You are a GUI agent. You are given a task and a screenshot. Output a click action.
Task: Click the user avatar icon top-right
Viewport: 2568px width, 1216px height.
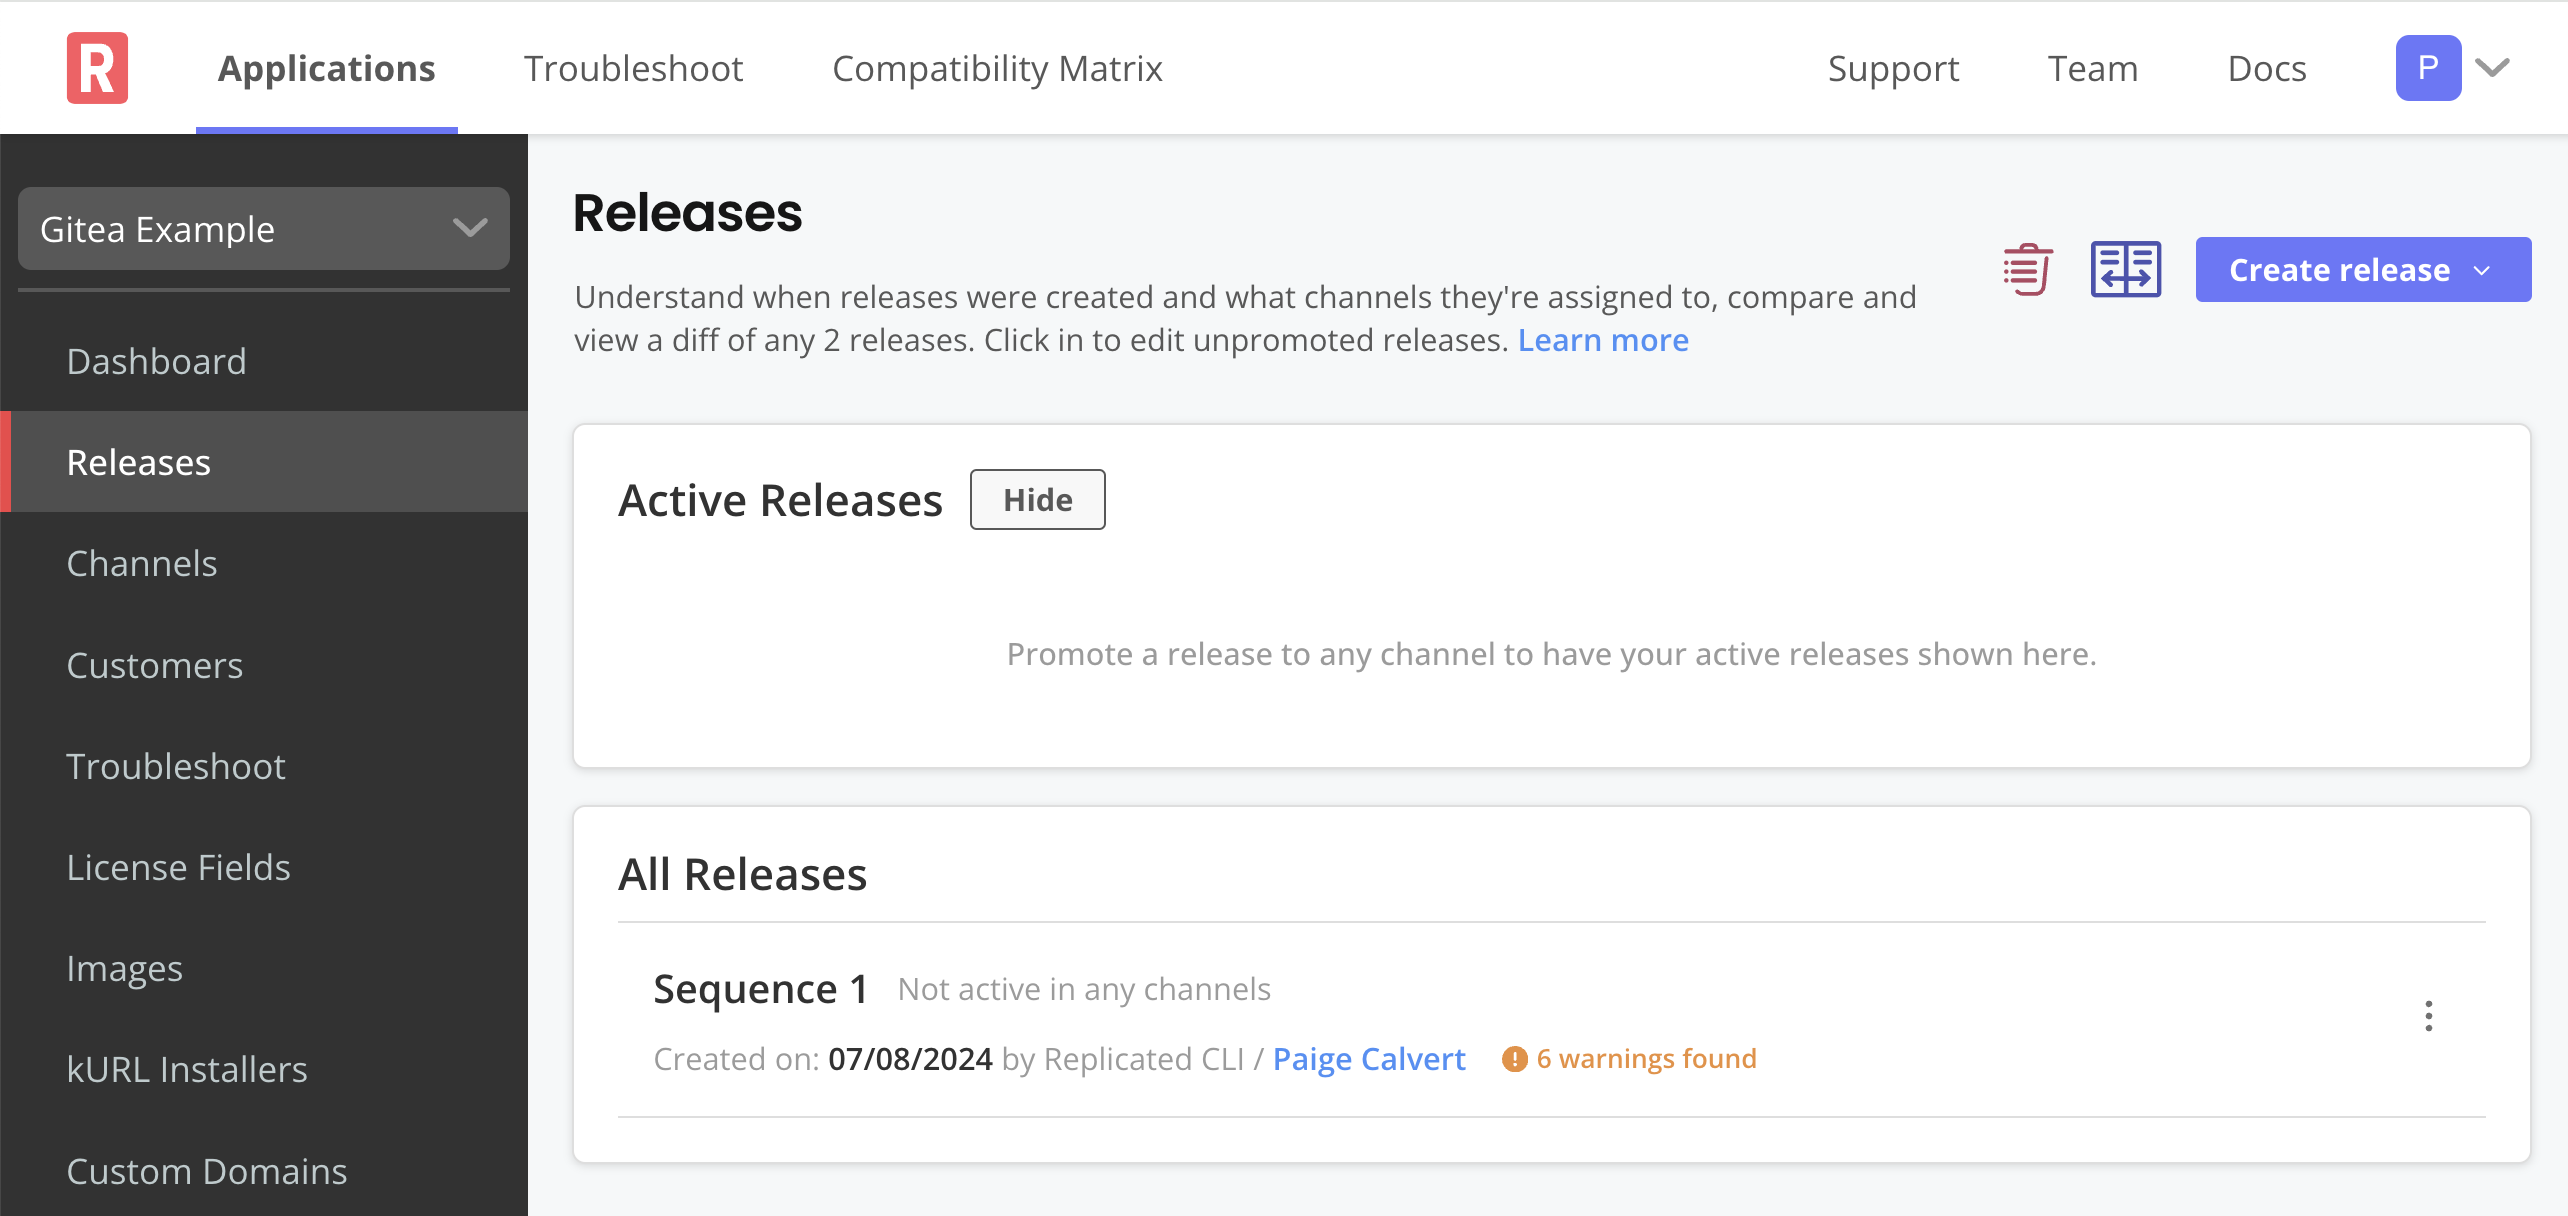(x=2429, y=67)
